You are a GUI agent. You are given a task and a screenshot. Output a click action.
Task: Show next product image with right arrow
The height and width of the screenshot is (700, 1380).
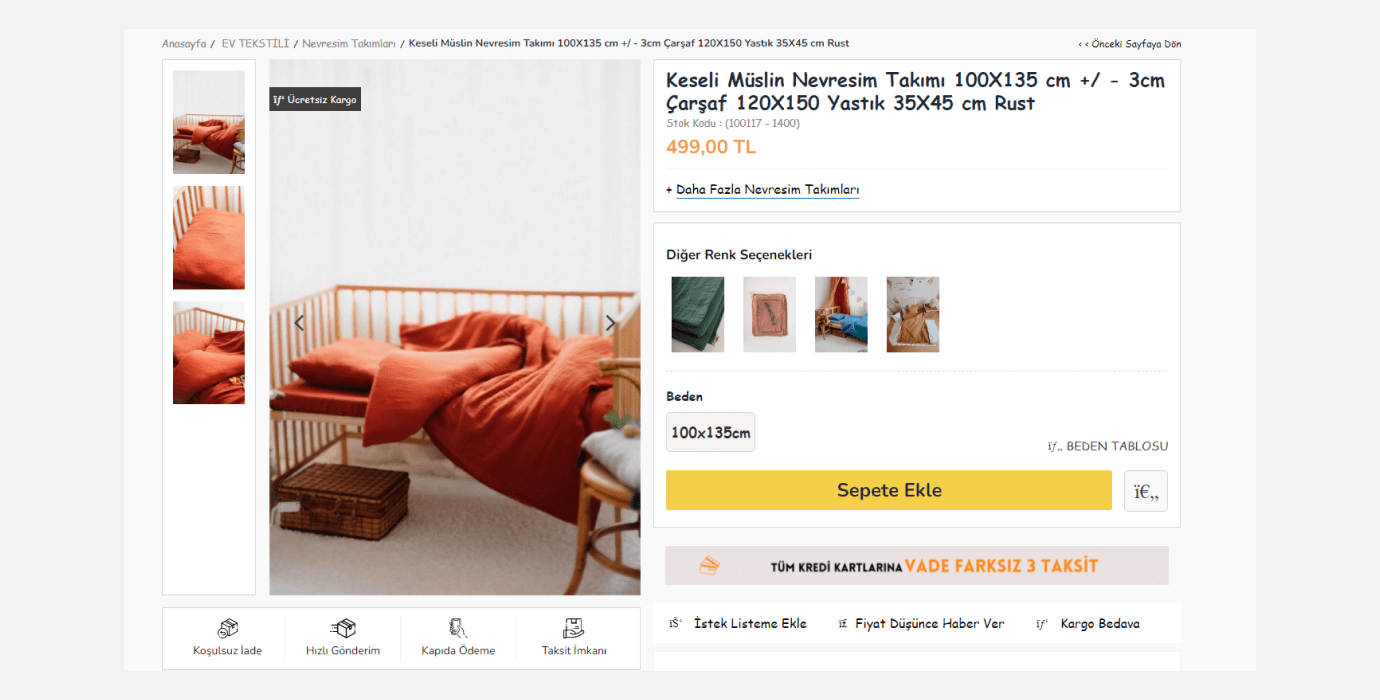[x=611, y=323]
